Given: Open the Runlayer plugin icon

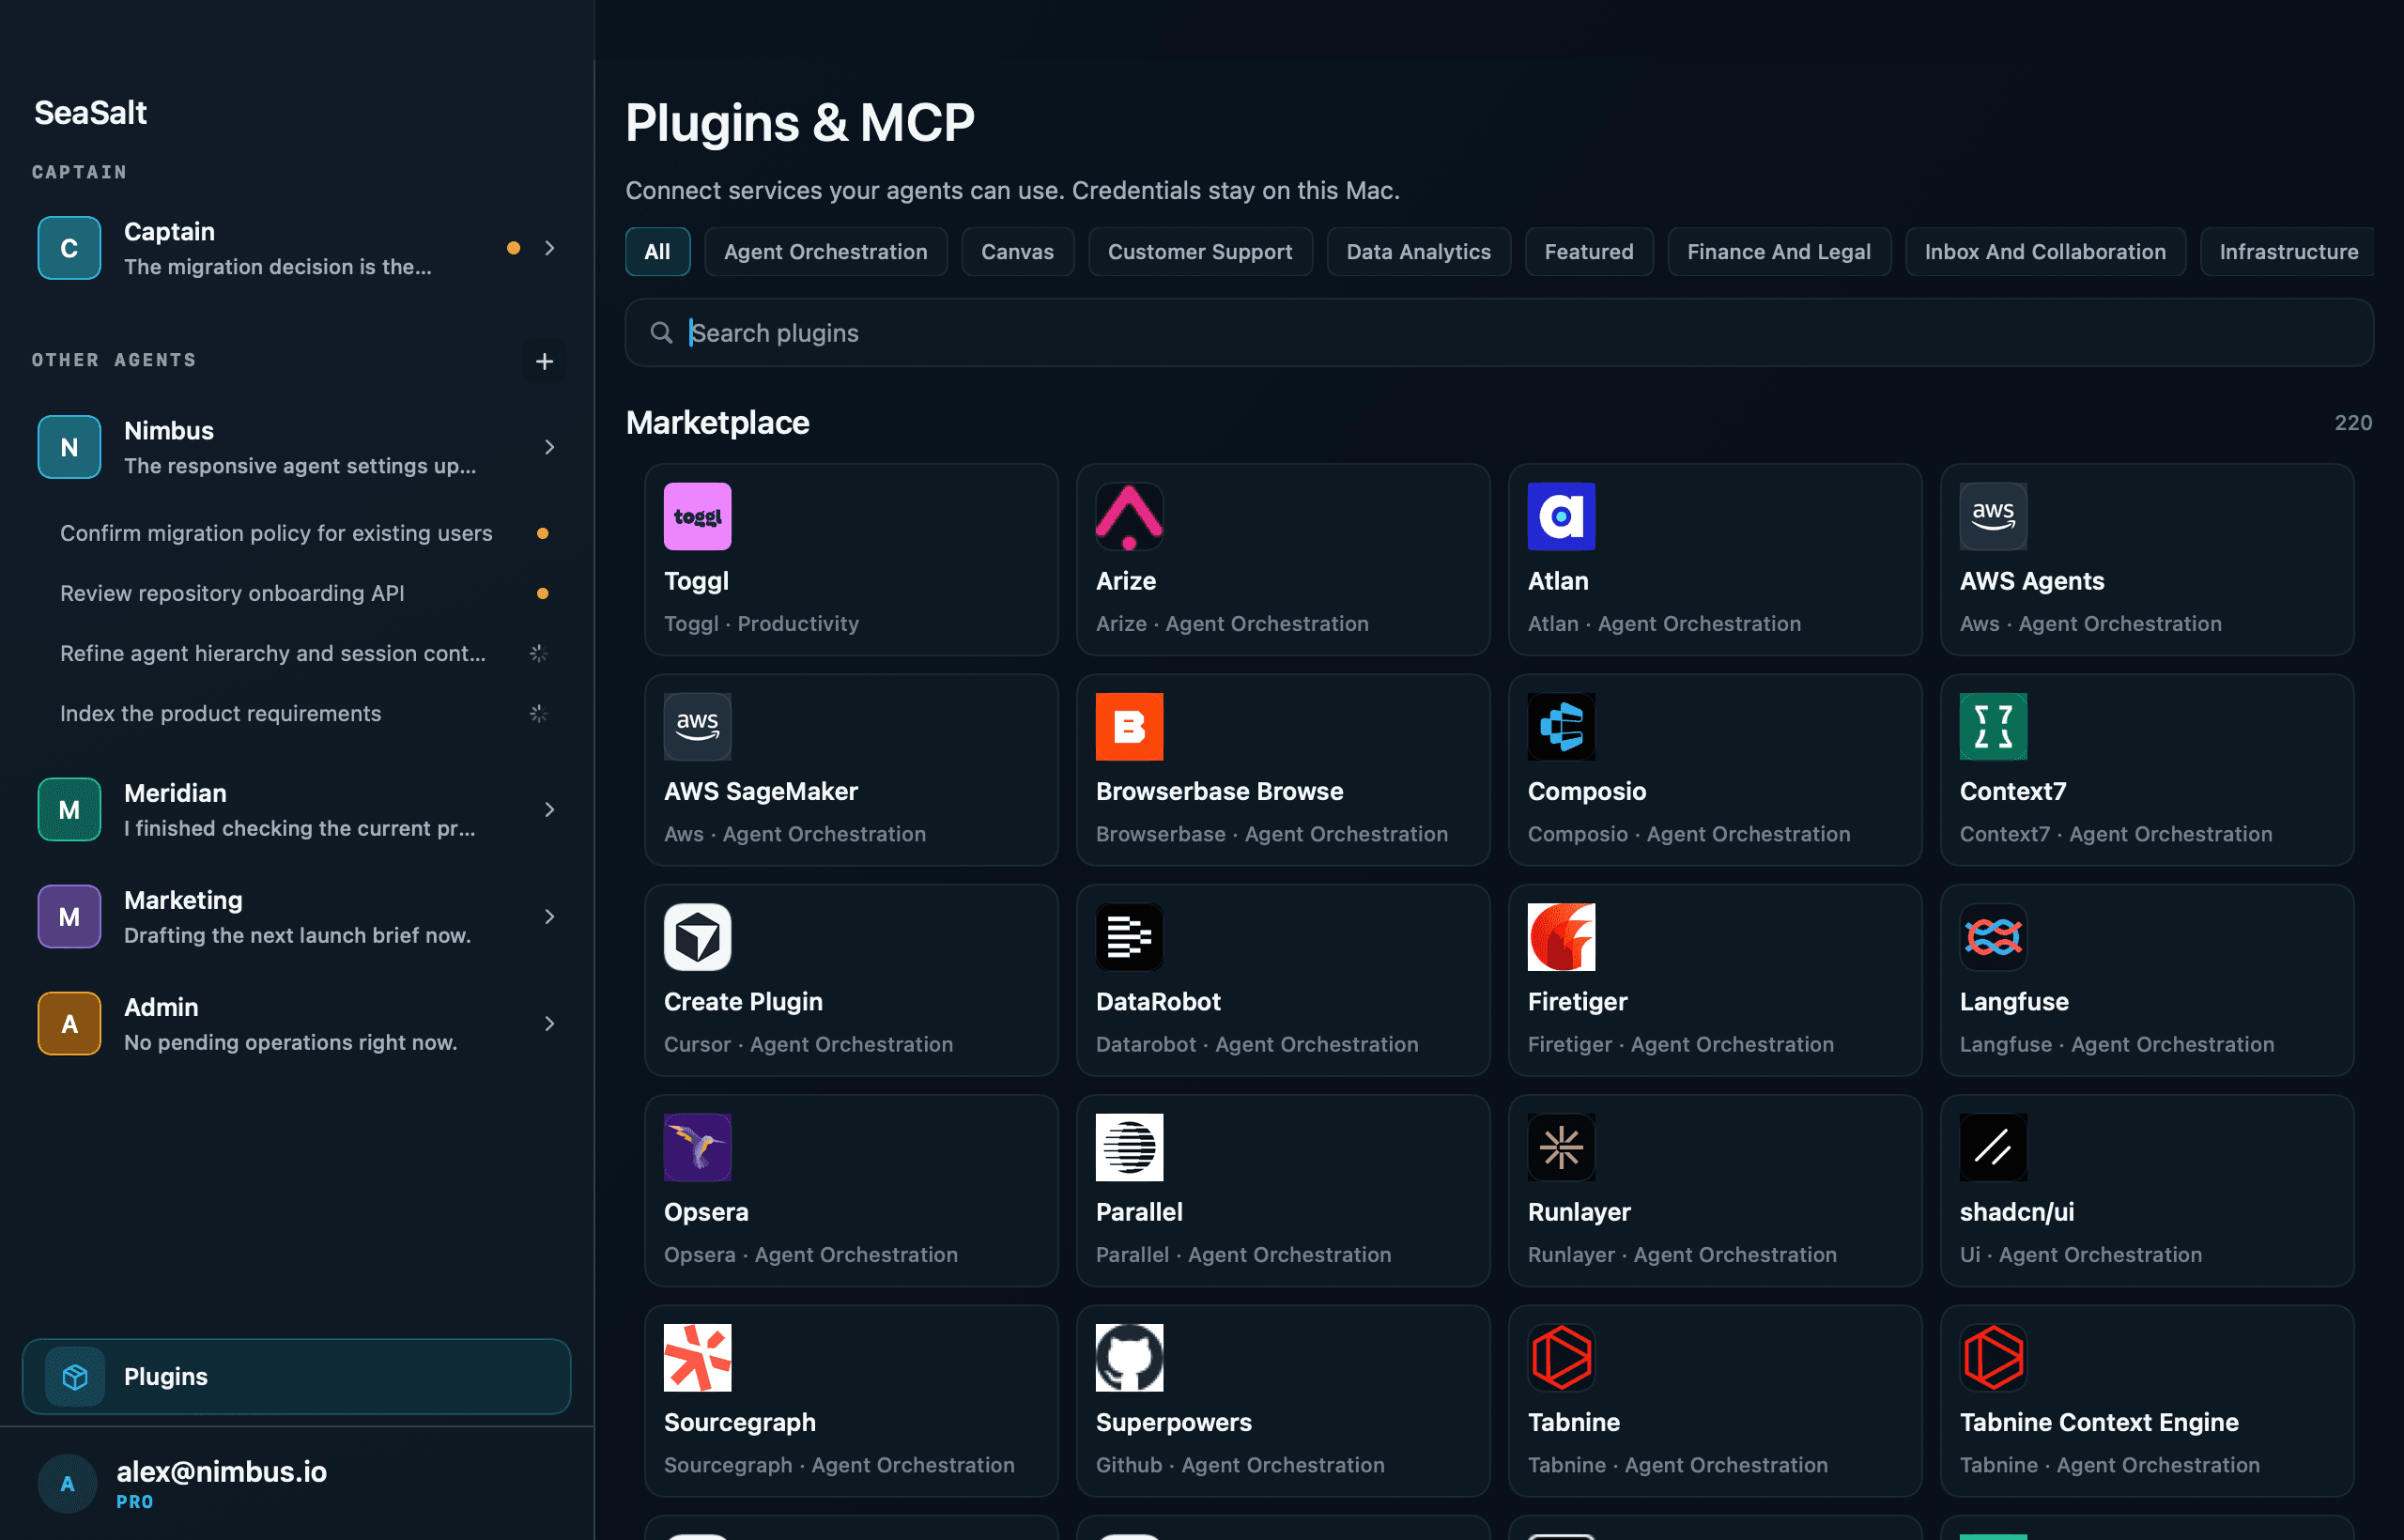Looking at the screenshot, I should (1561, 1147).
